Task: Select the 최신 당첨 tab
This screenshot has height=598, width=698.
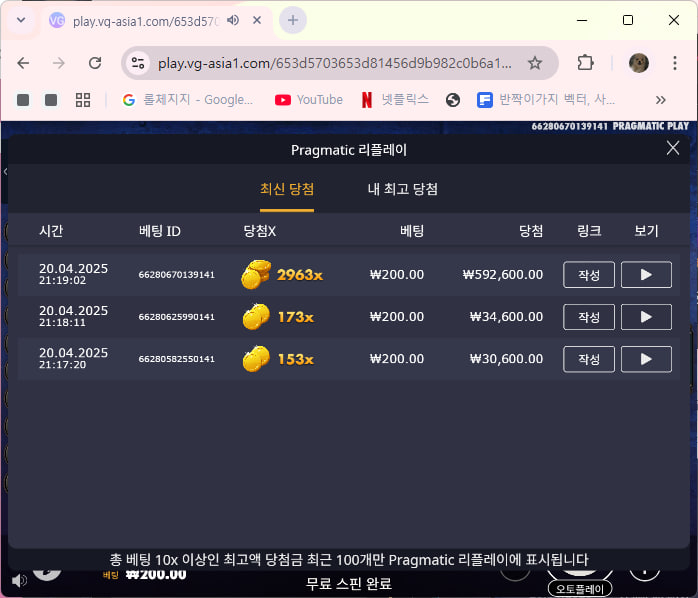Action: pos(287,189)
